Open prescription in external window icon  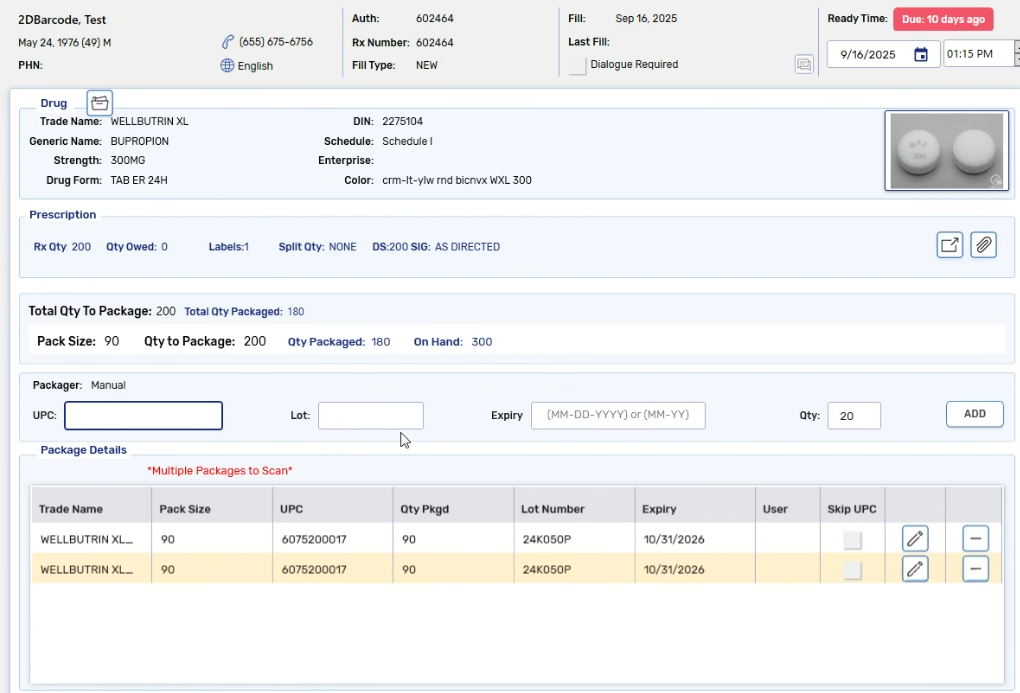(950, 245)
